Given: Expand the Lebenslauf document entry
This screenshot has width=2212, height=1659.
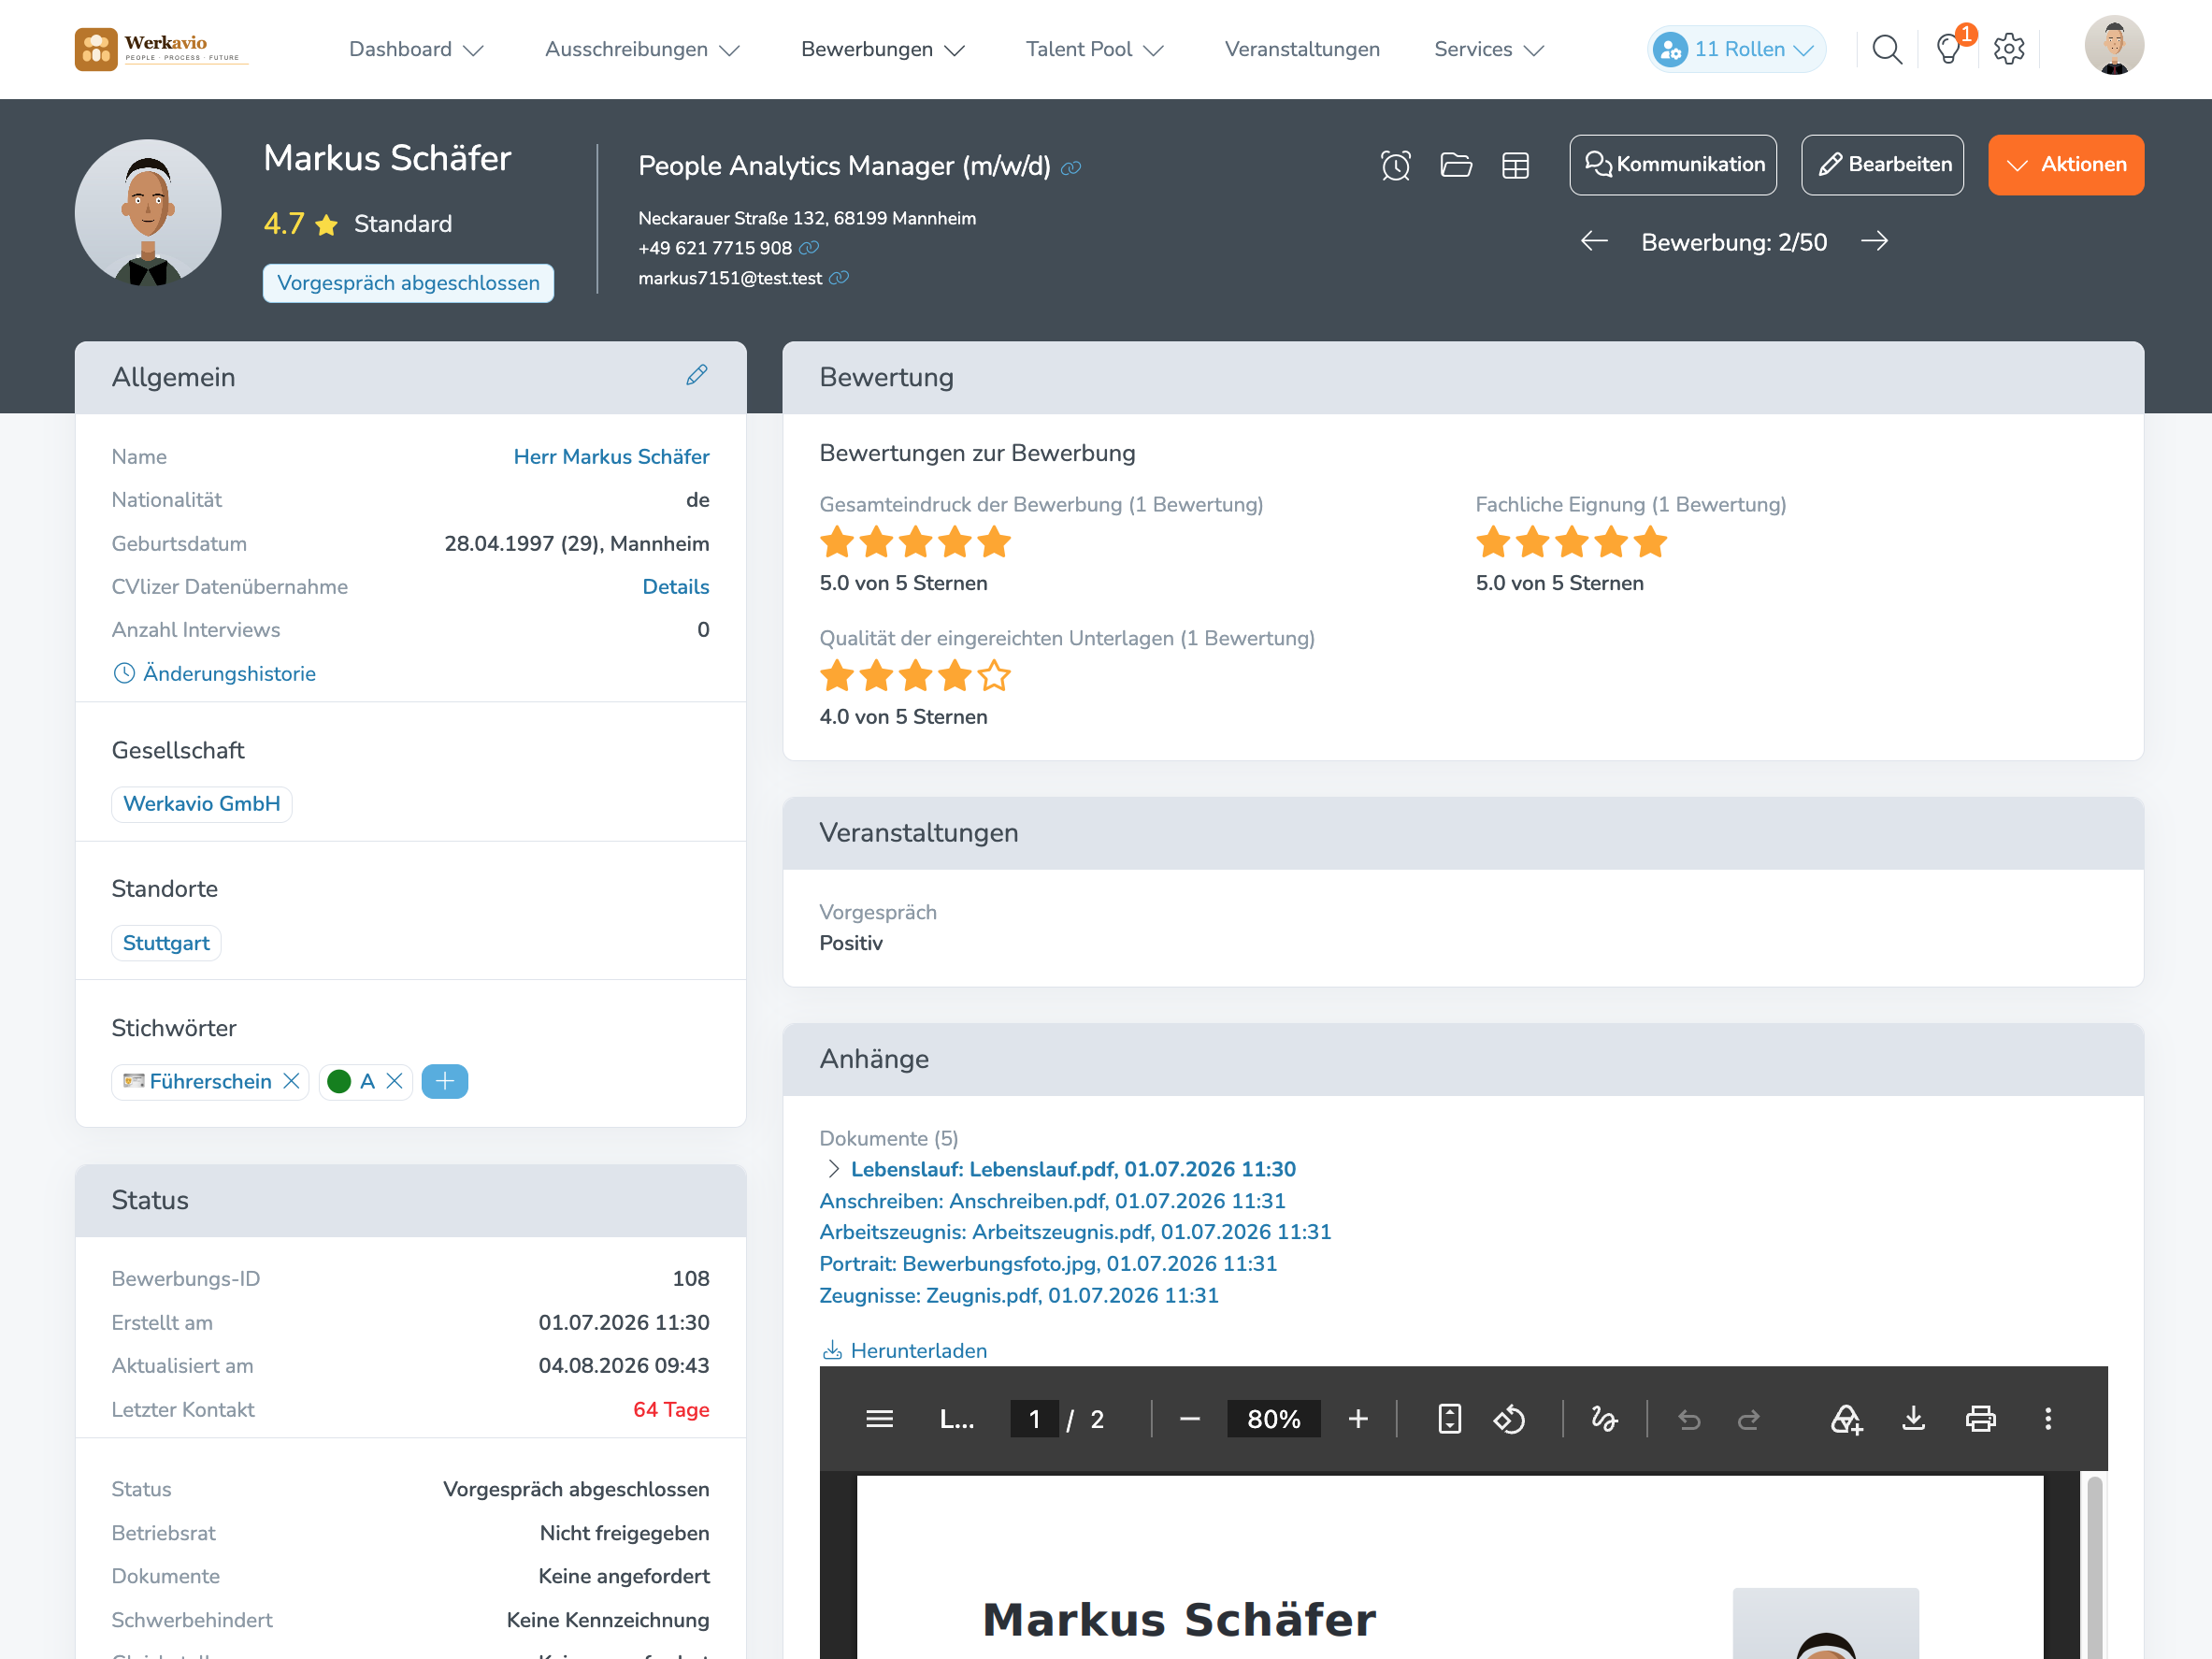Looking at the screenshot, I should (833, 1169).
